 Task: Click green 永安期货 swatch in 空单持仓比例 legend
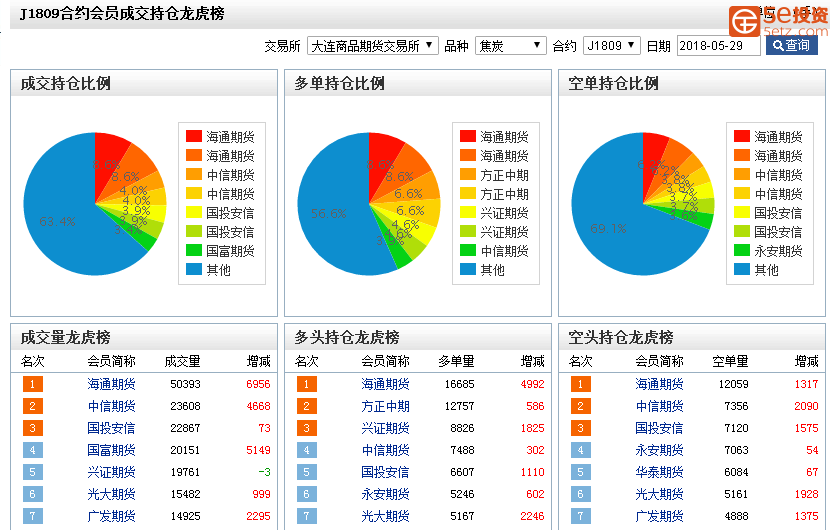pos(742,251)
